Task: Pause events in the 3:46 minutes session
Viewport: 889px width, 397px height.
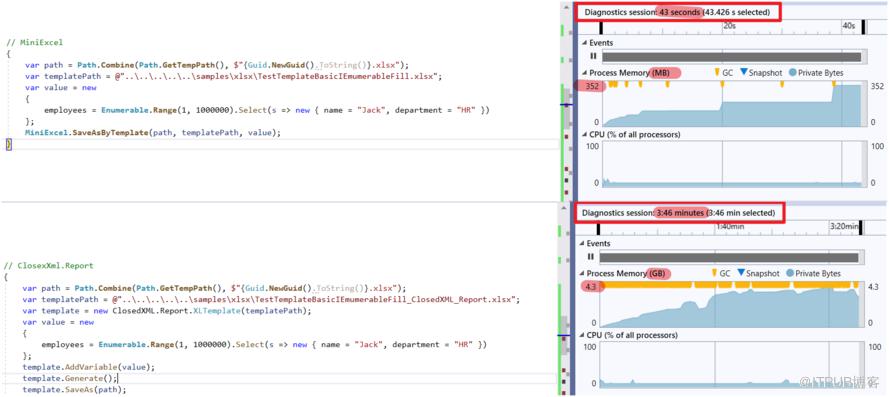Action: [591, 257]
